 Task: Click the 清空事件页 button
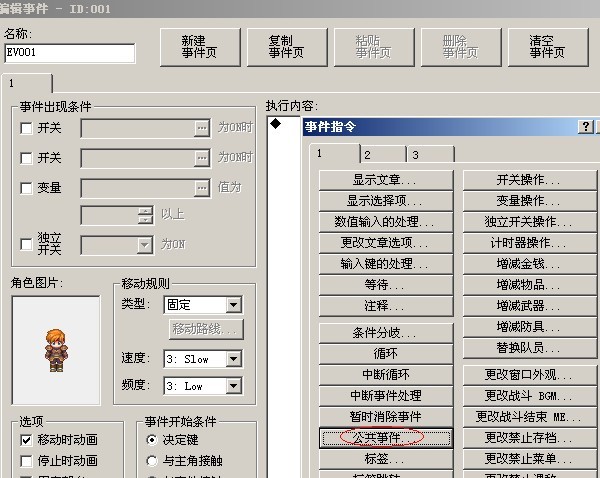pyautogui.click(x=548, y=47)
